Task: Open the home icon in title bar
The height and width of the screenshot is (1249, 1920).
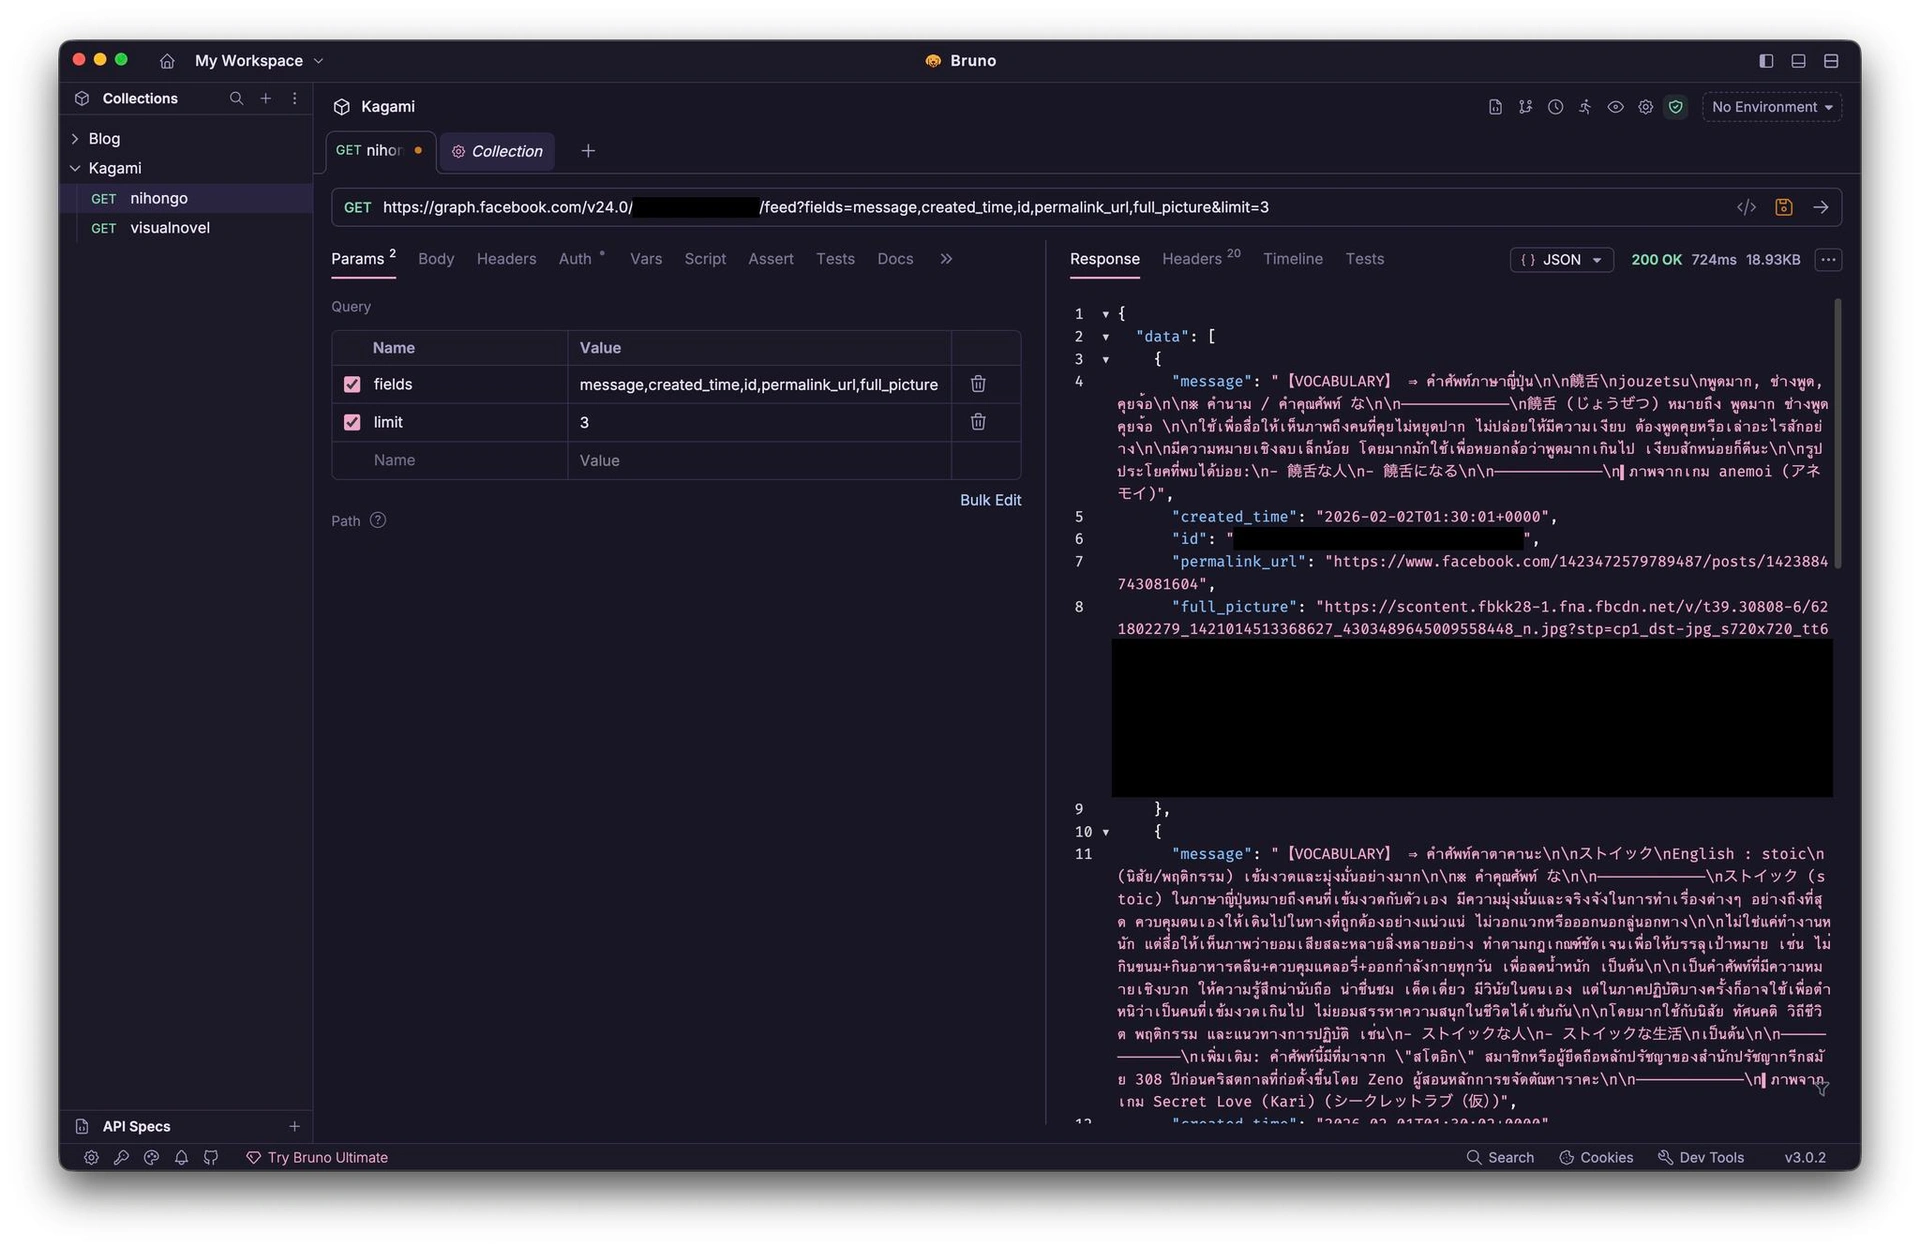Action: click(167, 61)
